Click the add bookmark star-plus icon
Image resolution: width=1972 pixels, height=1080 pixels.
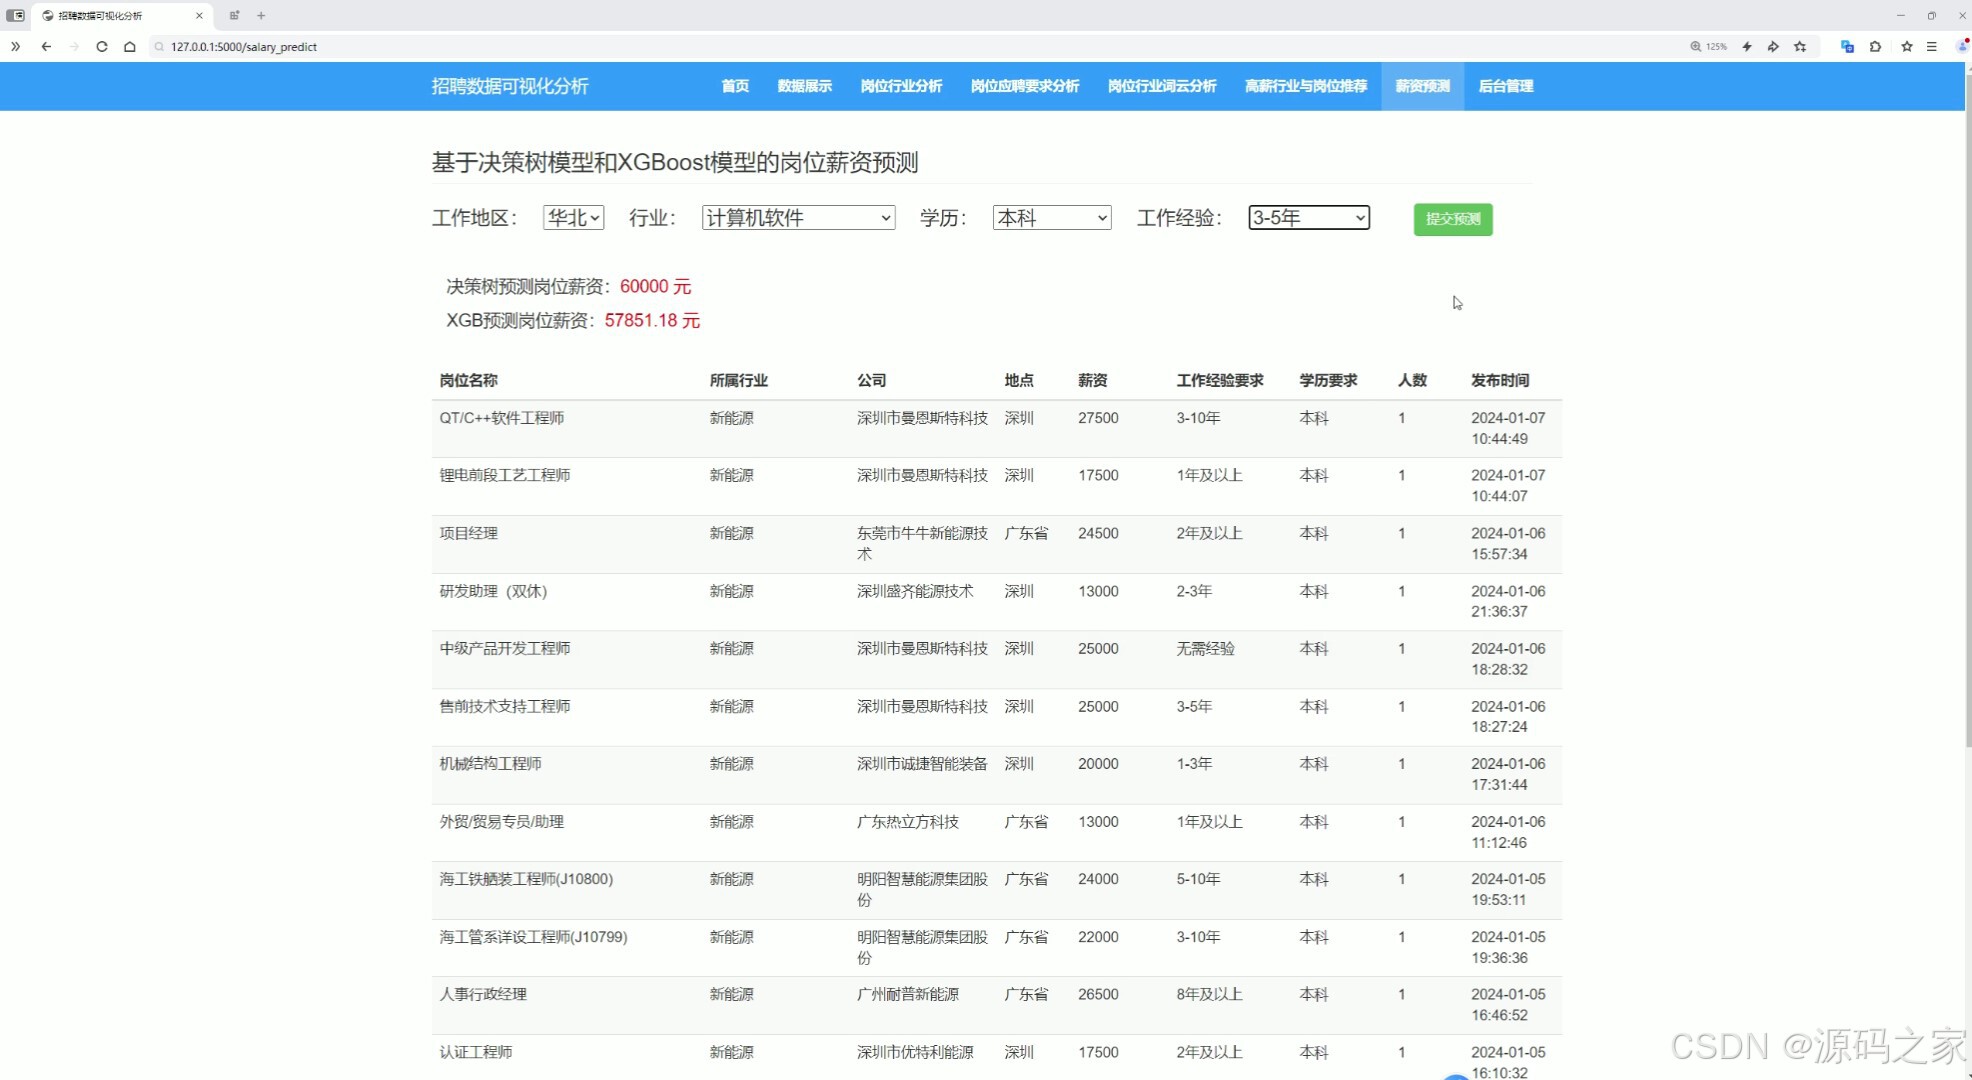point(1800,46)
